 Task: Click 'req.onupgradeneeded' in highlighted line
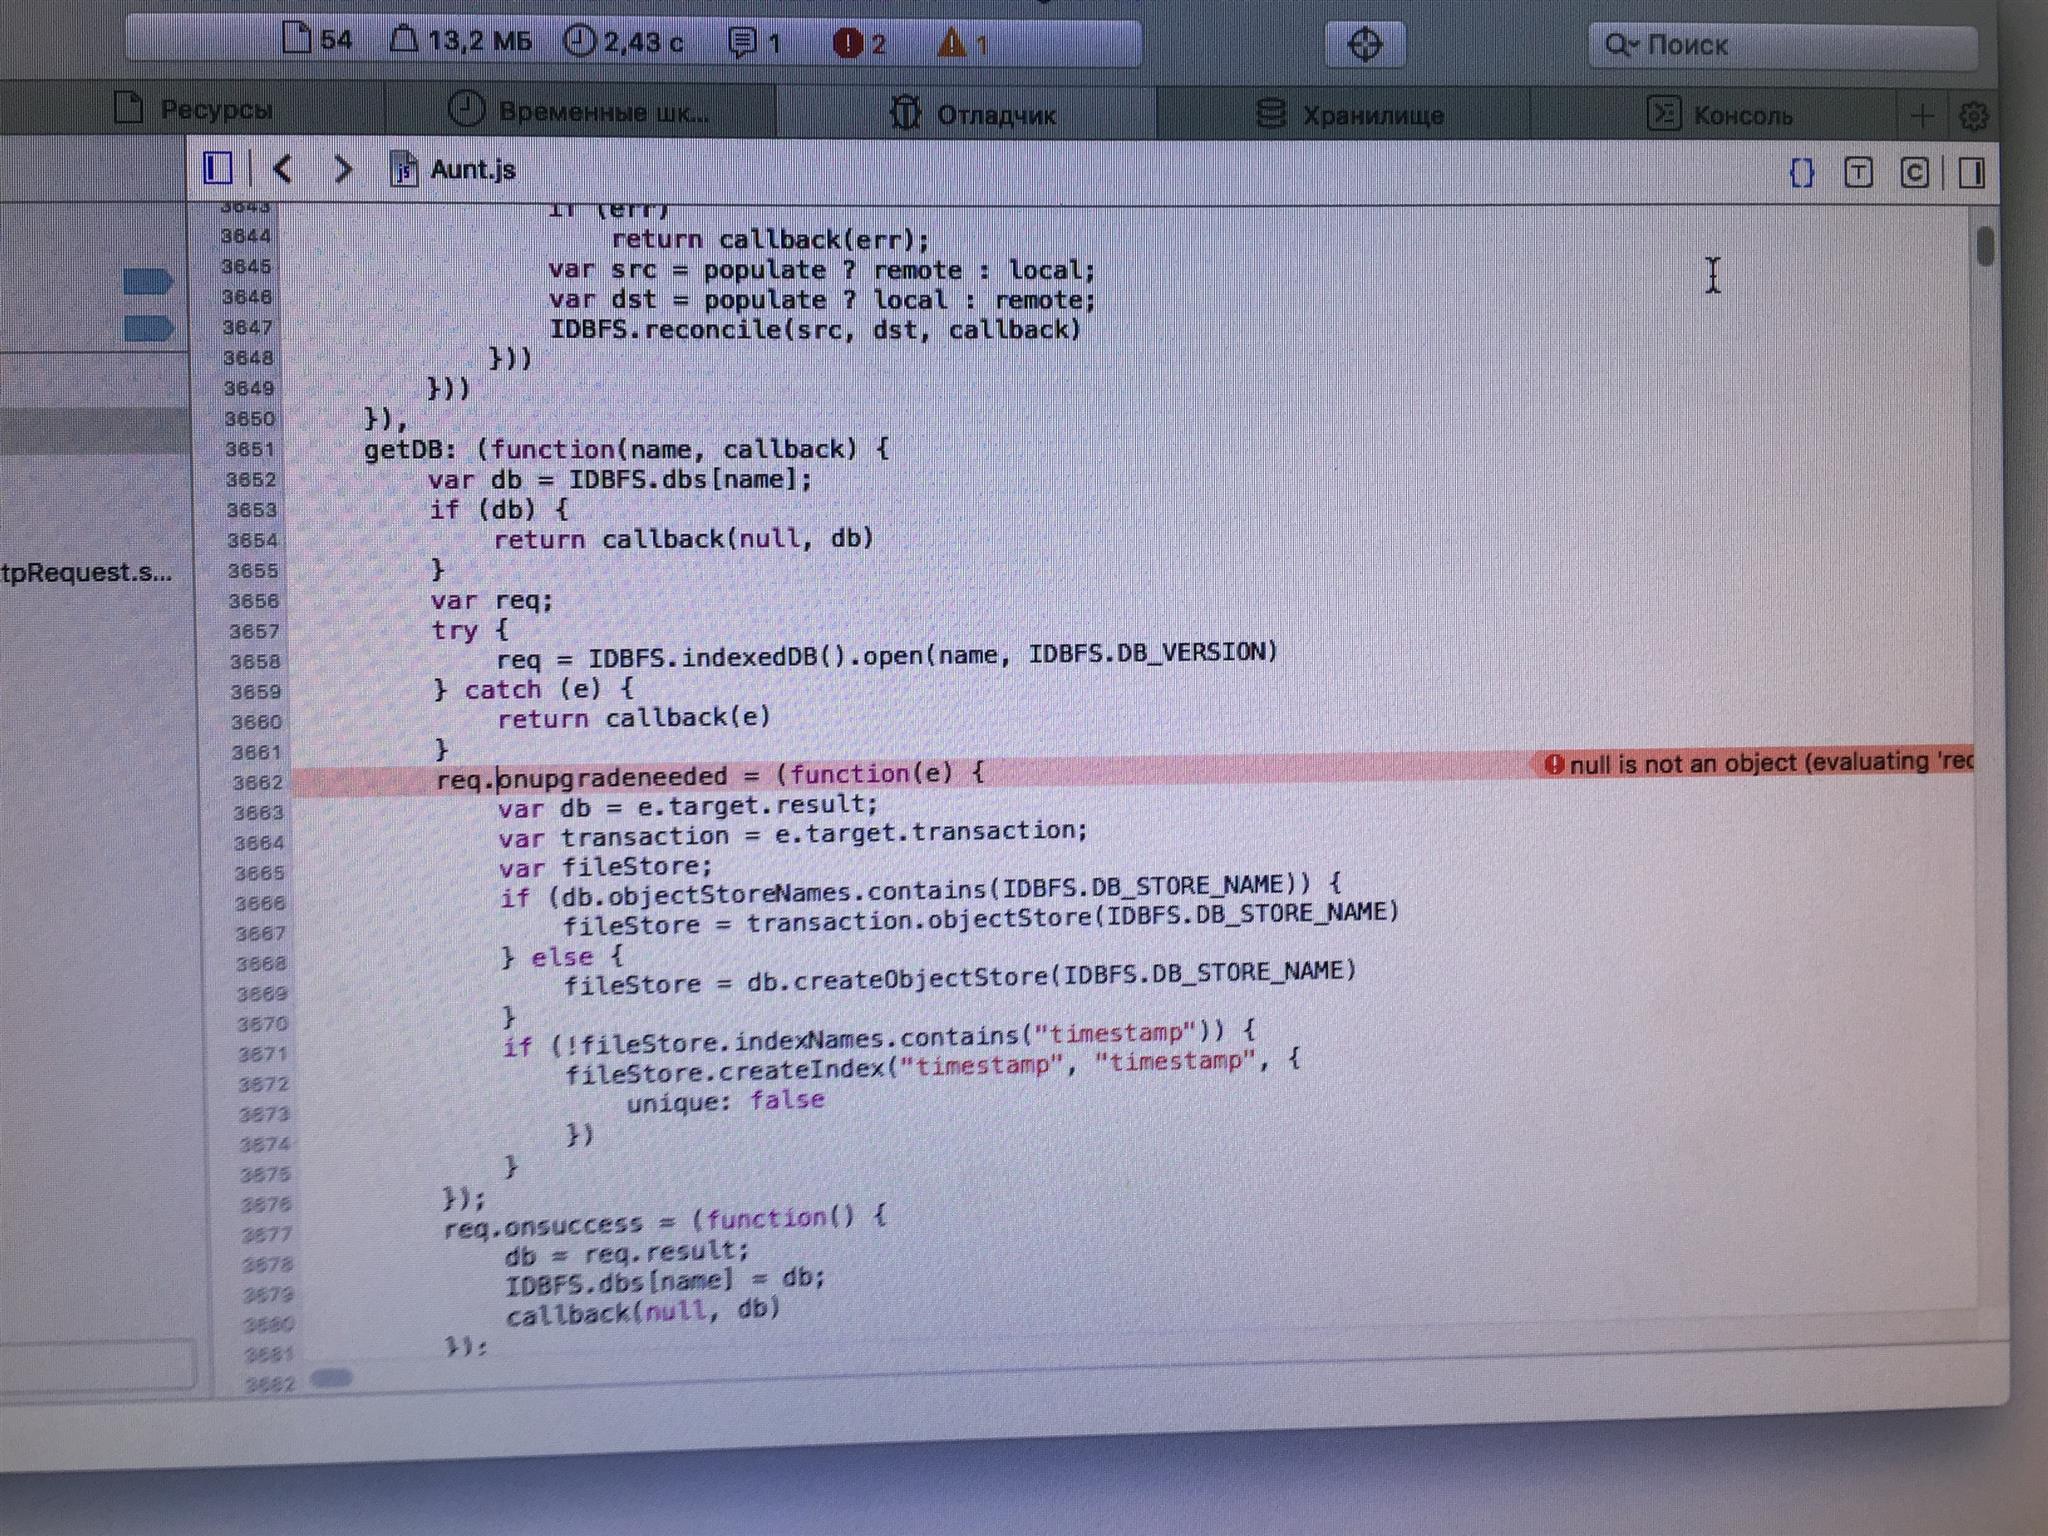(582, 778)
